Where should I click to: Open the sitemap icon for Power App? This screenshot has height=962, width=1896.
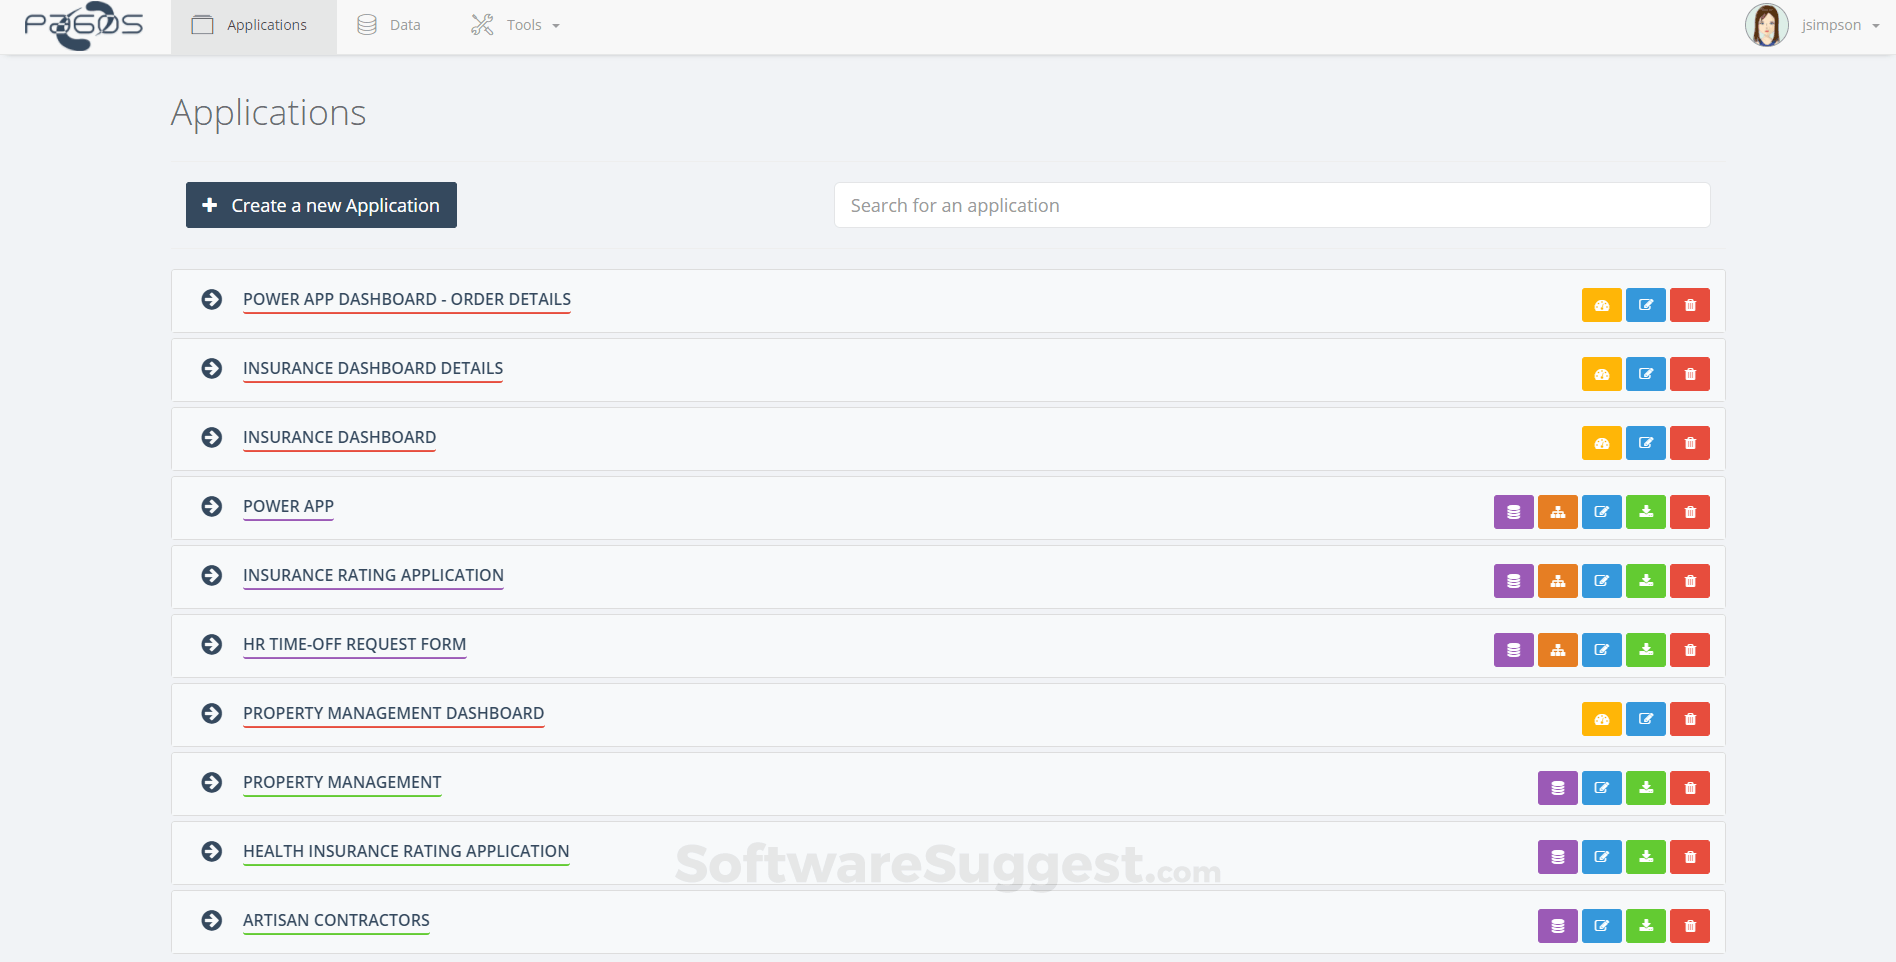(1557, 511)
